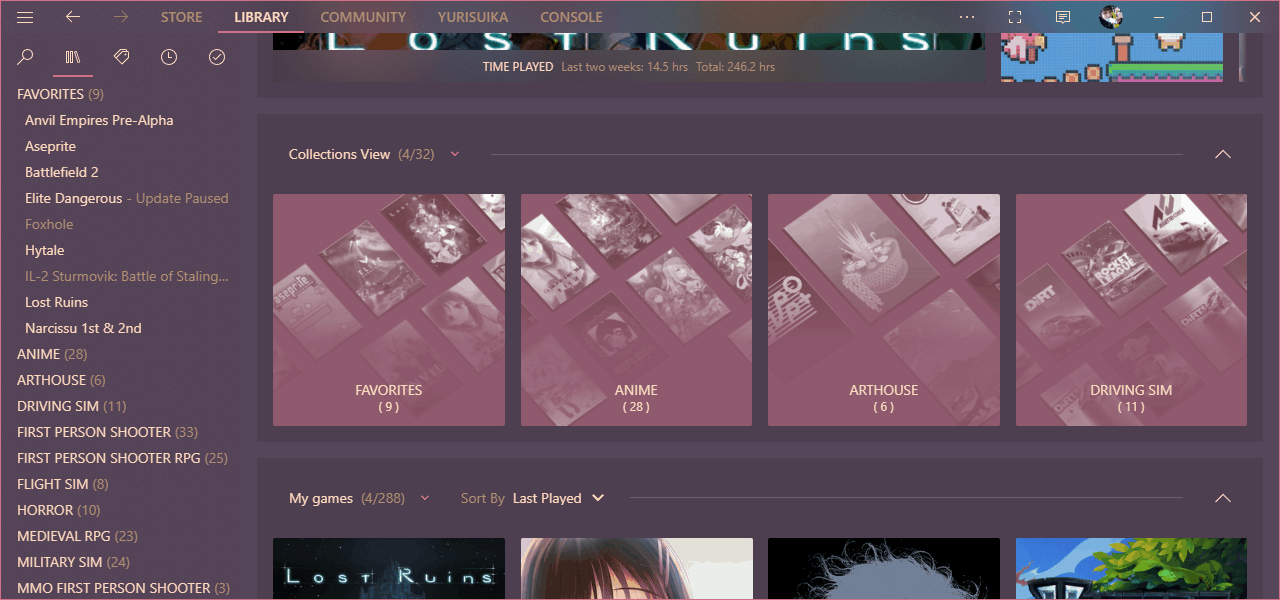1280x600 pixels.
Task: Open the CONSOLE tab
Action: [571, 17]
